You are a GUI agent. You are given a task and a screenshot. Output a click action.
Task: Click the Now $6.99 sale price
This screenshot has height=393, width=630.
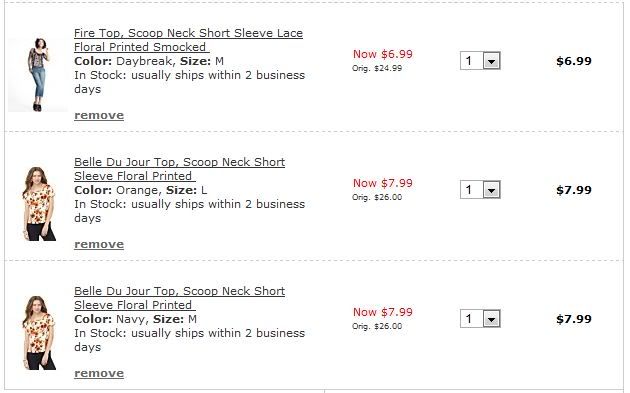pyautogui.click(x=382, y=54)
